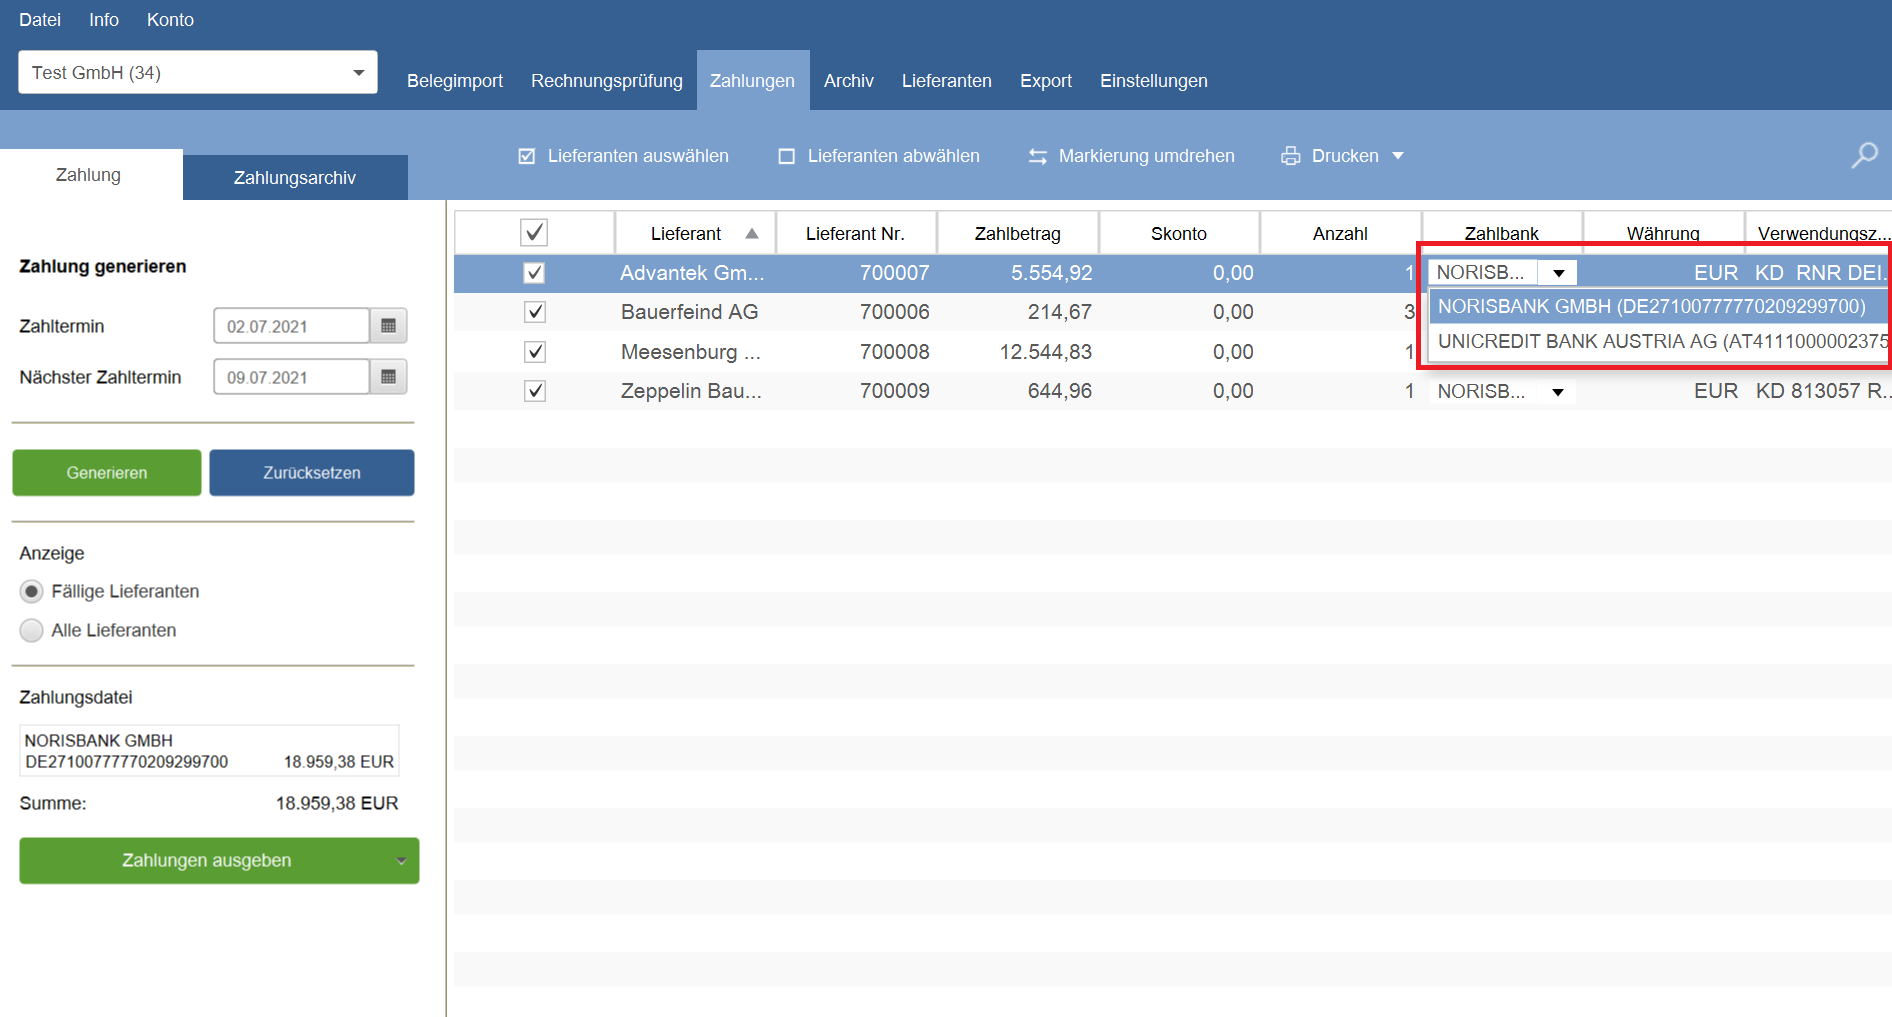Image resolution: width=1892 pixels, height=1017 pixels.
Task: Click the amount 214,67
Action: tap(1060, 312)
